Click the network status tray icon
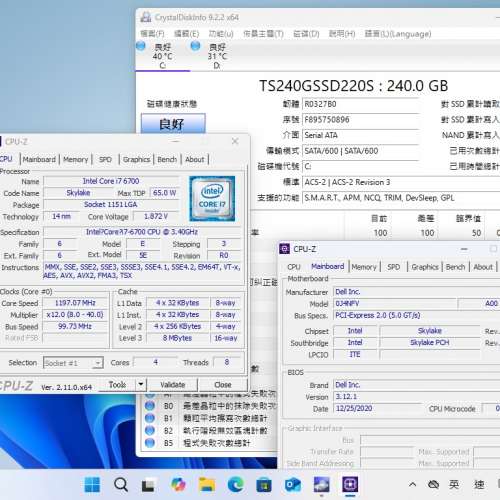 click(433, 484)
